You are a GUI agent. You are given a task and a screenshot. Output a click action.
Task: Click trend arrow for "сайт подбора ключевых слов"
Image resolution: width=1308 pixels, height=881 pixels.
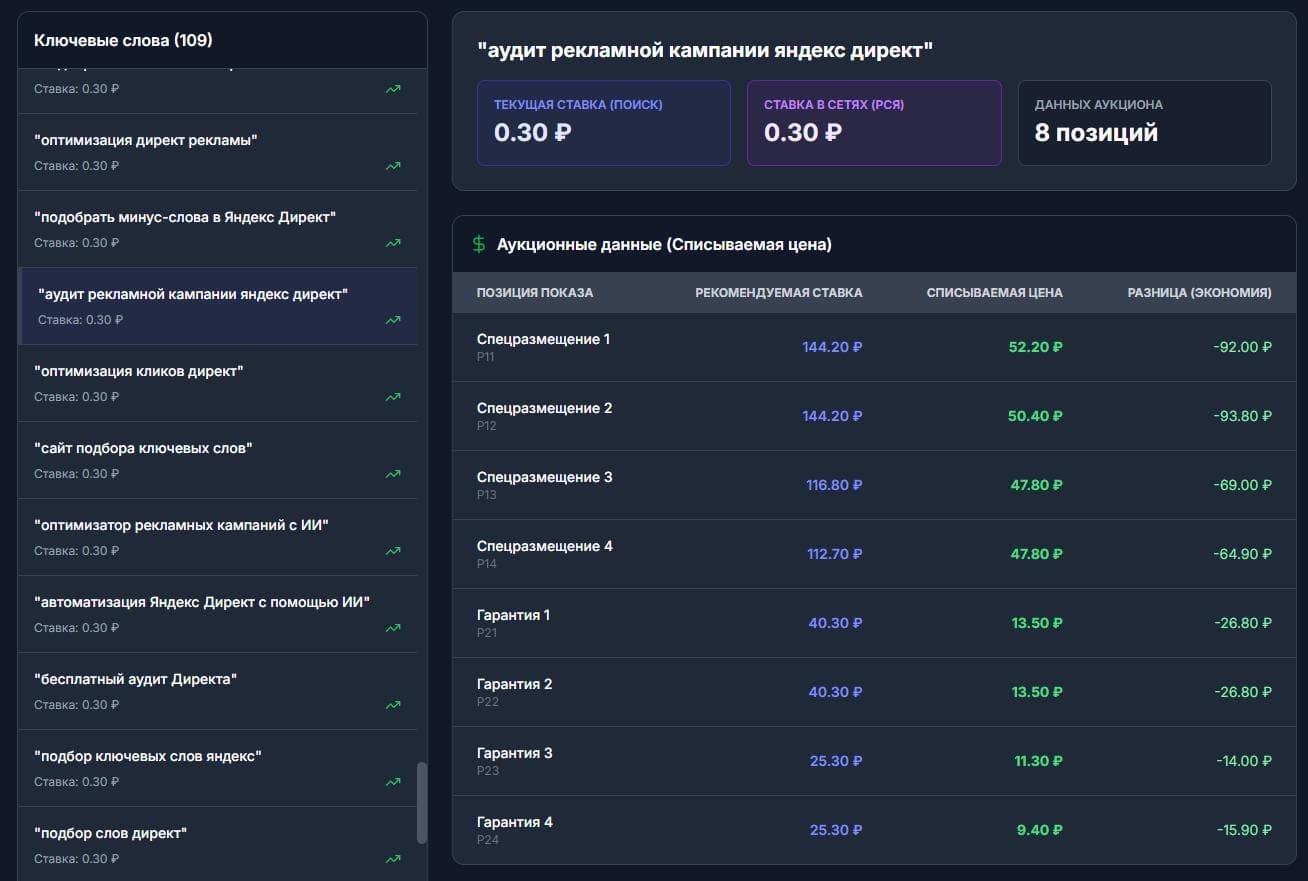point(393,474)
